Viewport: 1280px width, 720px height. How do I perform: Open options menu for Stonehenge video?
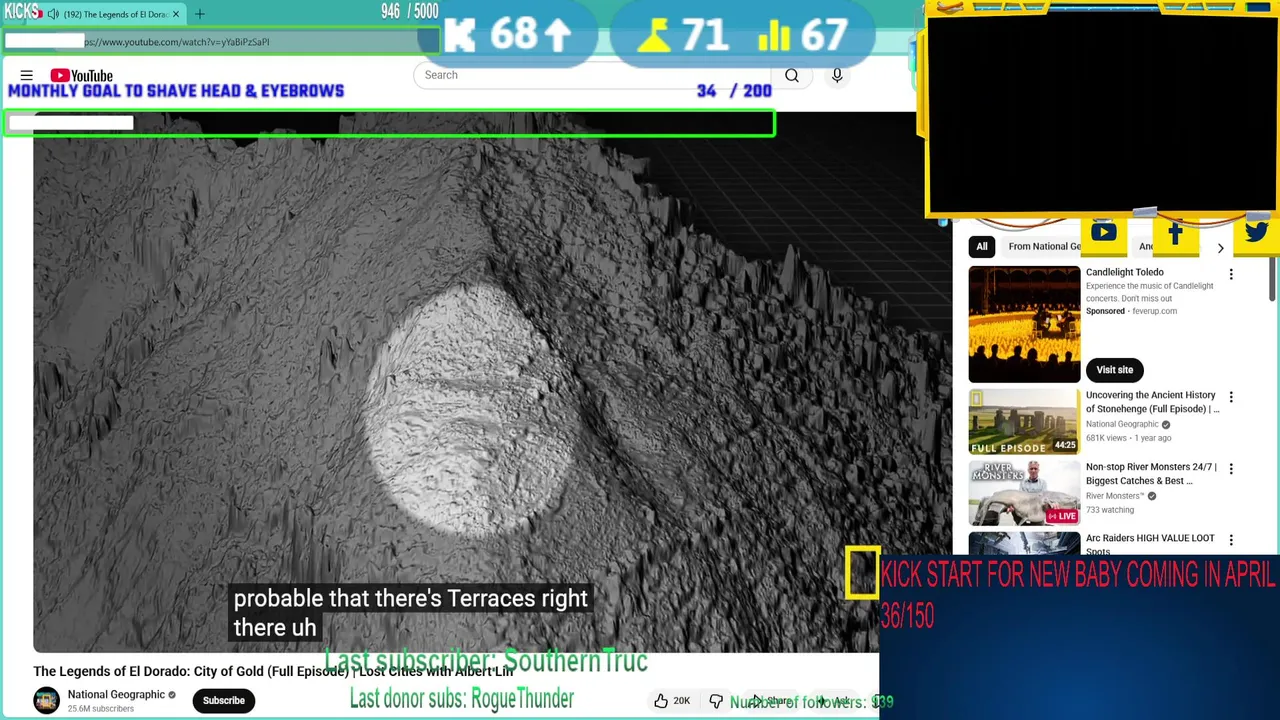pos(1231,397)
